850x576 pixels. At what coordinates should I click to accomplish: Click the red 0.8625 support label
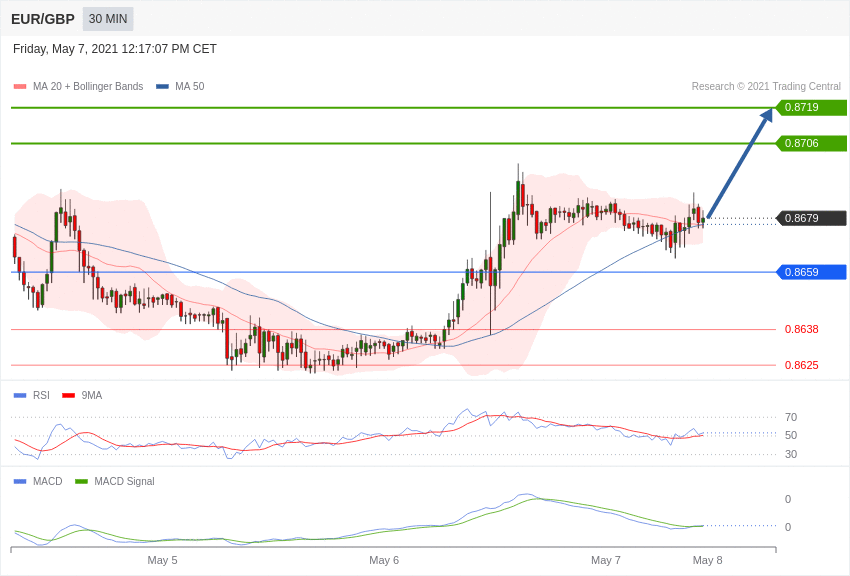point(802,365)
